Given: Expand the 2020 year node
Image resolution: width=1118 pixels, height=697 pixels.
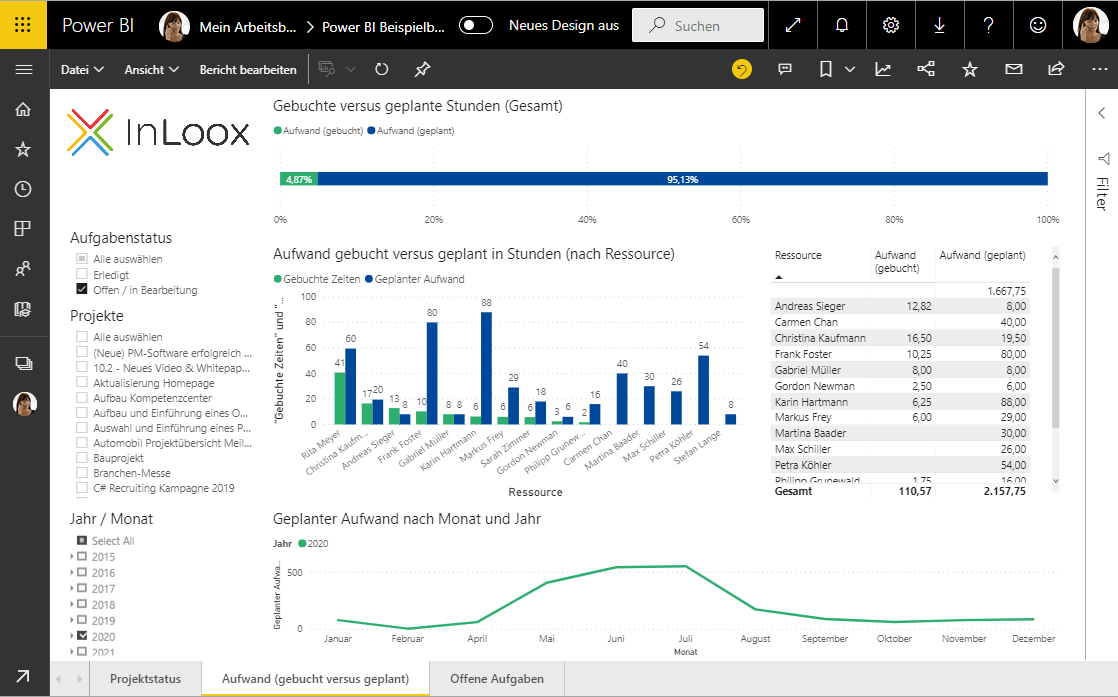Looking at the screenshot, I should click(72, 636).
